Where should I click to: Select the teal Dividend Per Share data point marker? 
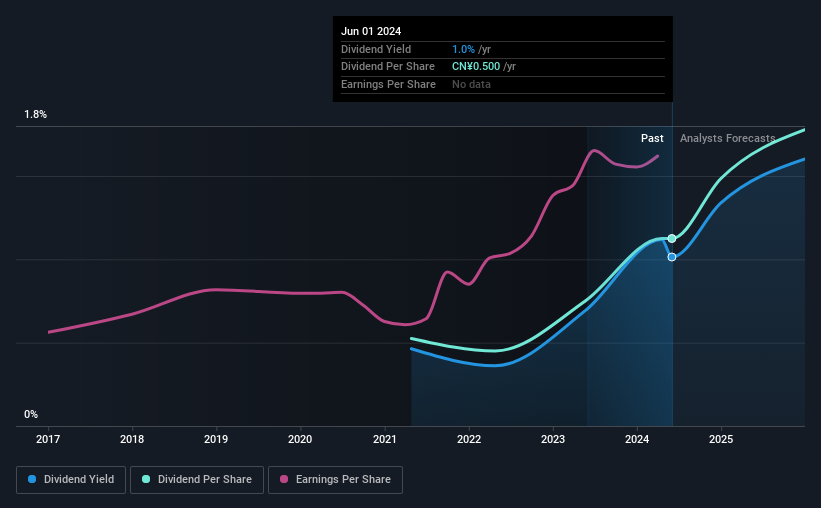[x=672, y=238]
